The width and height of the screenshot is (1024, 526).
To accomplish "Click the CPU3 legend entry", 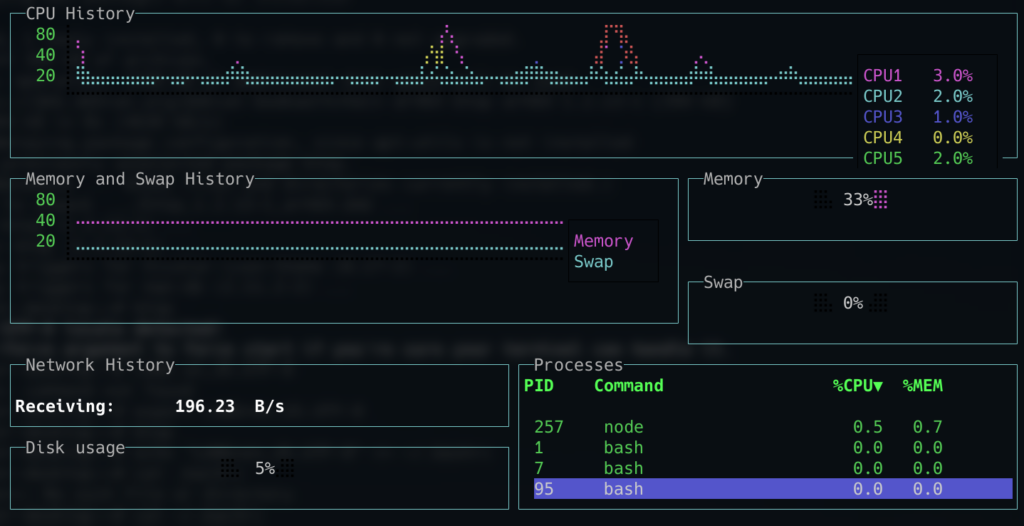I will pos(882,117).
